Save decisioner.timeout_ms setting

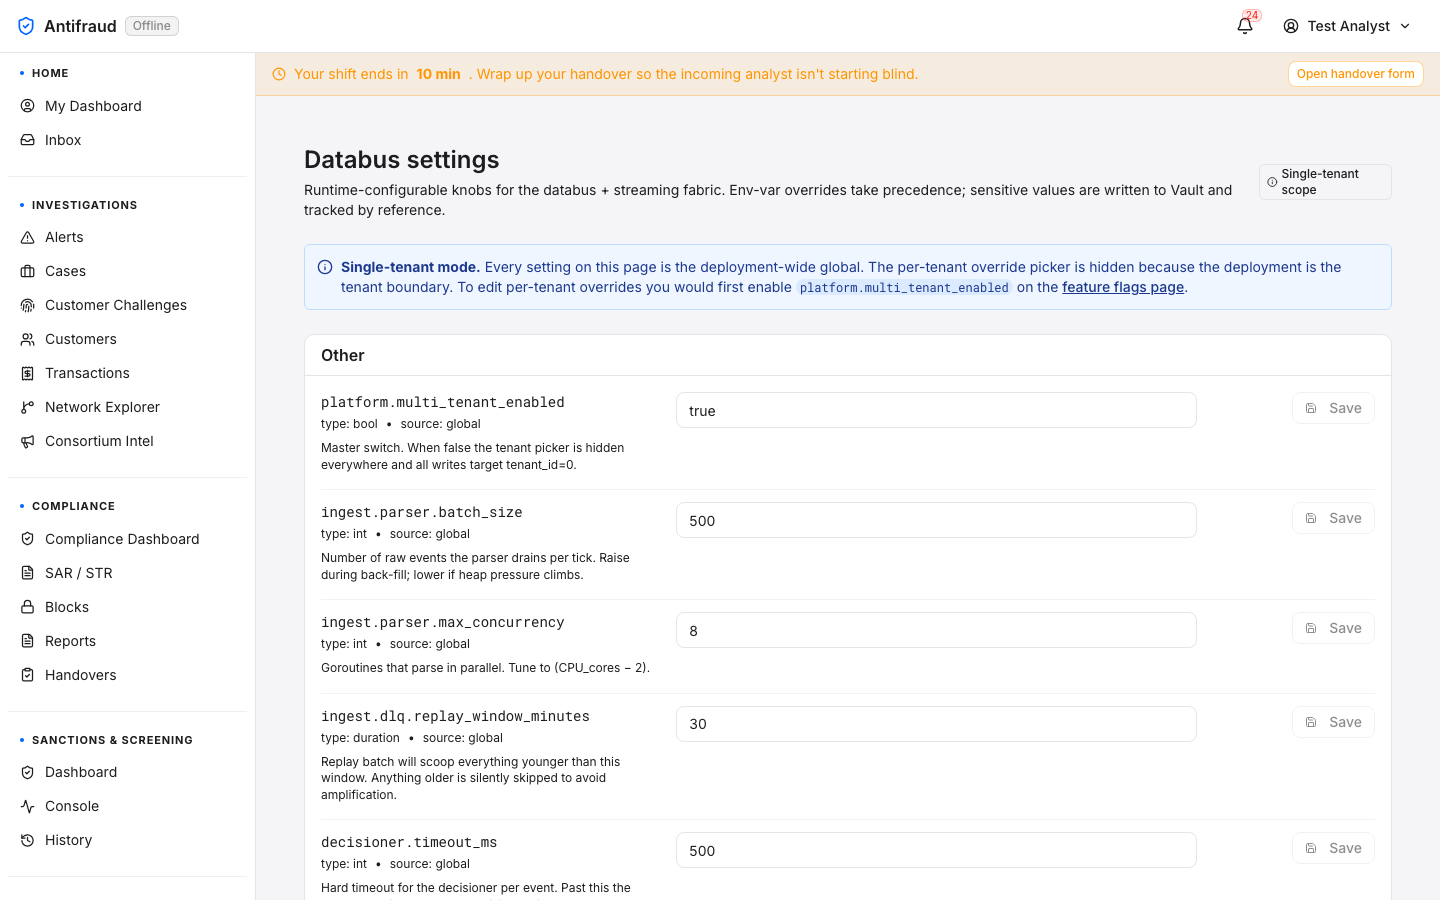click(x=1333, y=848)
